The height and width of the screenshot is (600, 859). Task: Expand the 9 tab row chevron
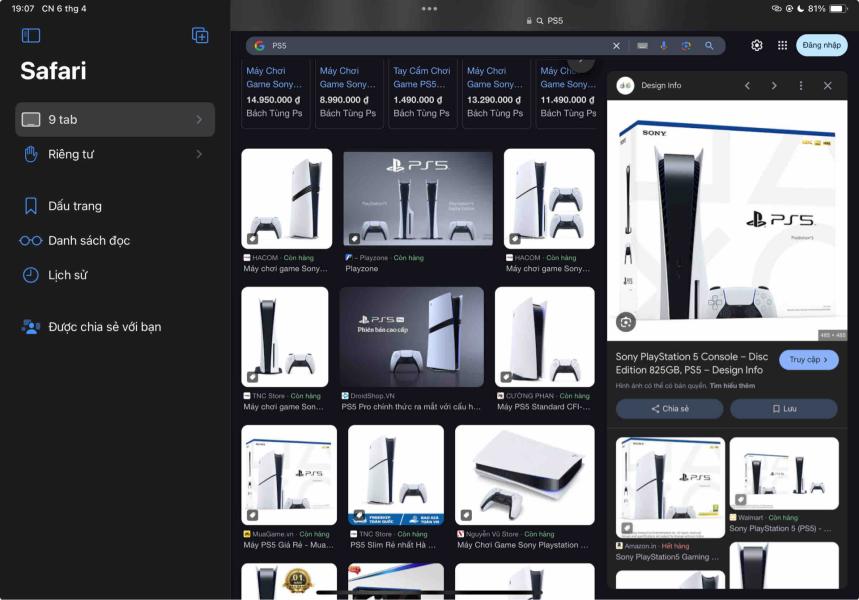[199, 119]
